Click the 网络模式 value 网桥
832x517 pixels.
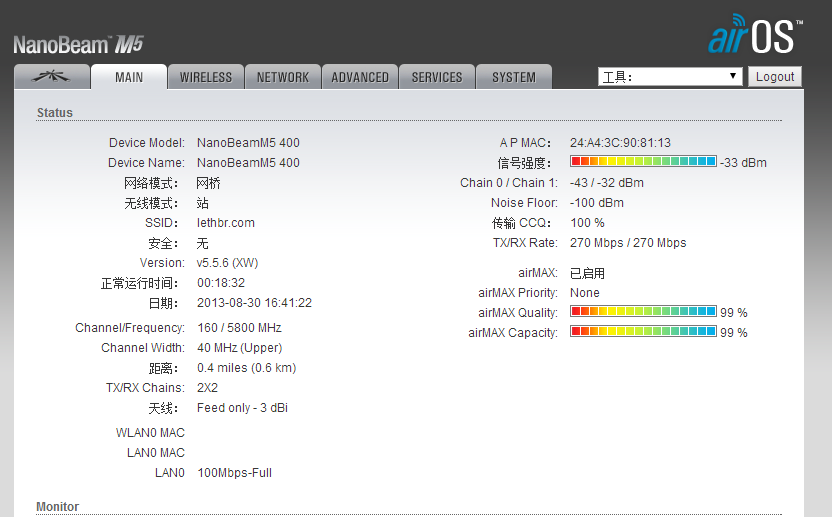coord(208,183)
